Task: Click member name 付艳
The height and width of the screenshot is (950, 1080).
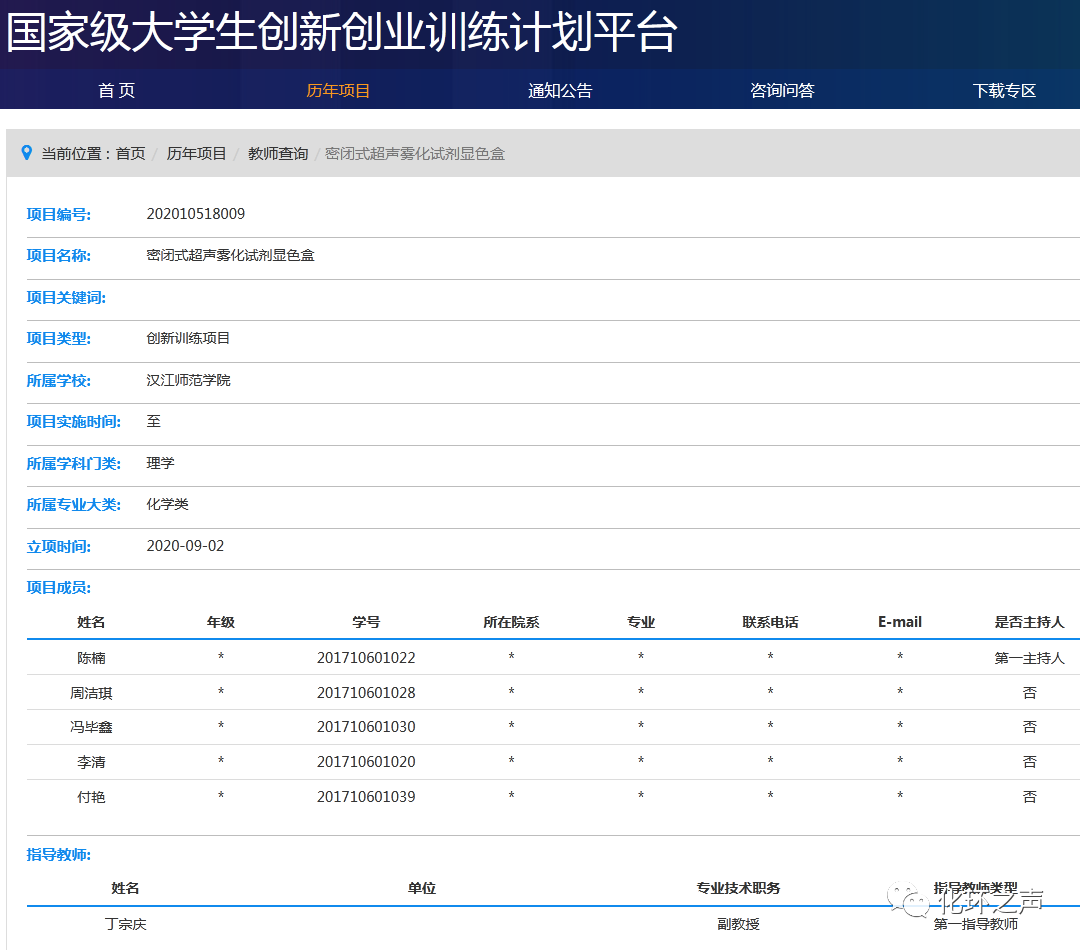Action: point(91,797)
